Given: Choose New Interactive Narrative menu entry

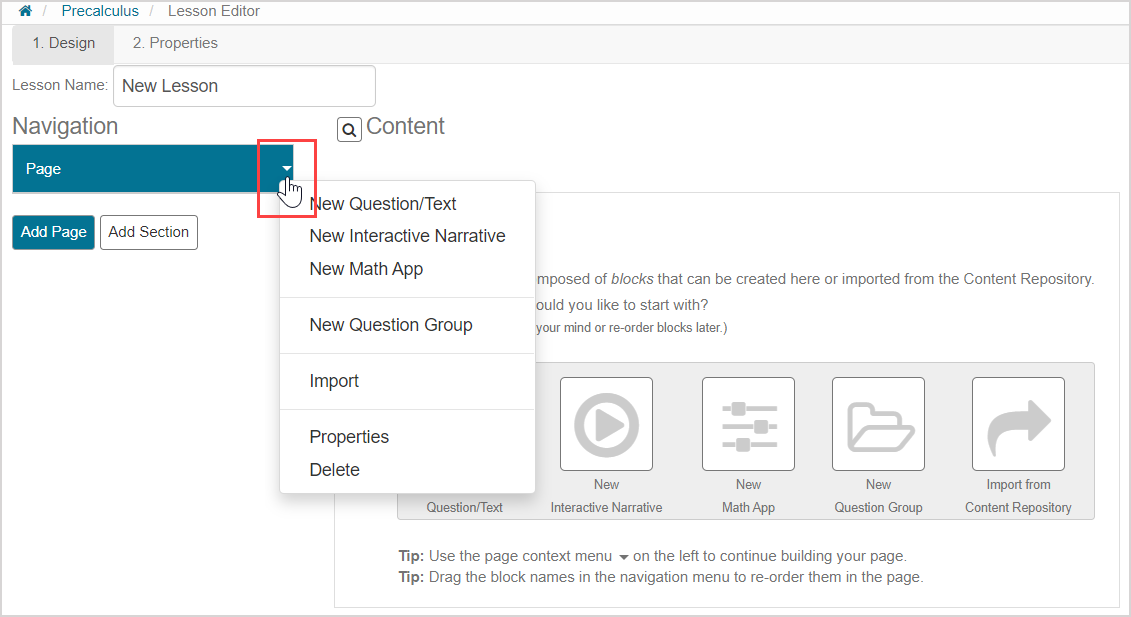Looking at the screenshot, I should [x=407, y=237].
